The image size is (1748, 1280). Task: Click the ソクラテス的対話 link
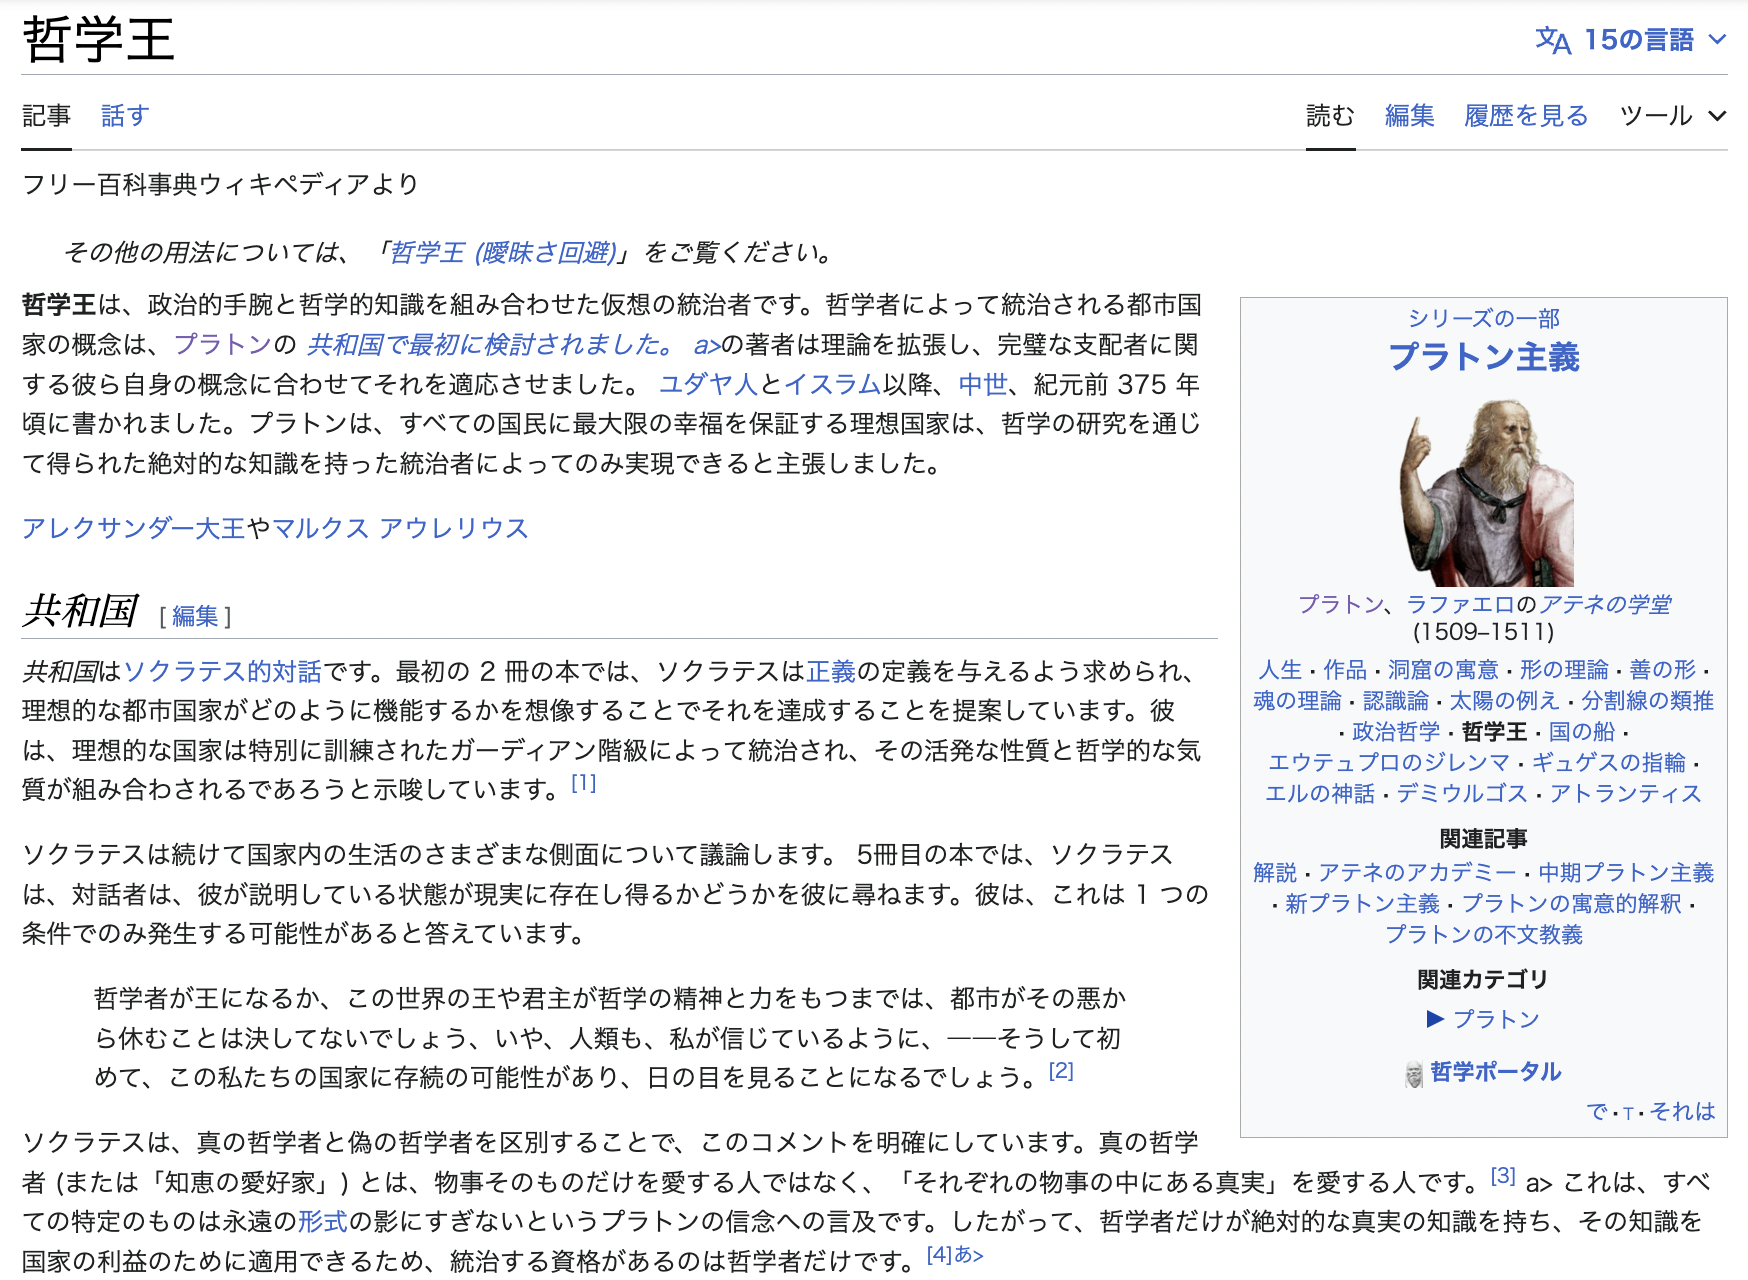pos(222,671)
